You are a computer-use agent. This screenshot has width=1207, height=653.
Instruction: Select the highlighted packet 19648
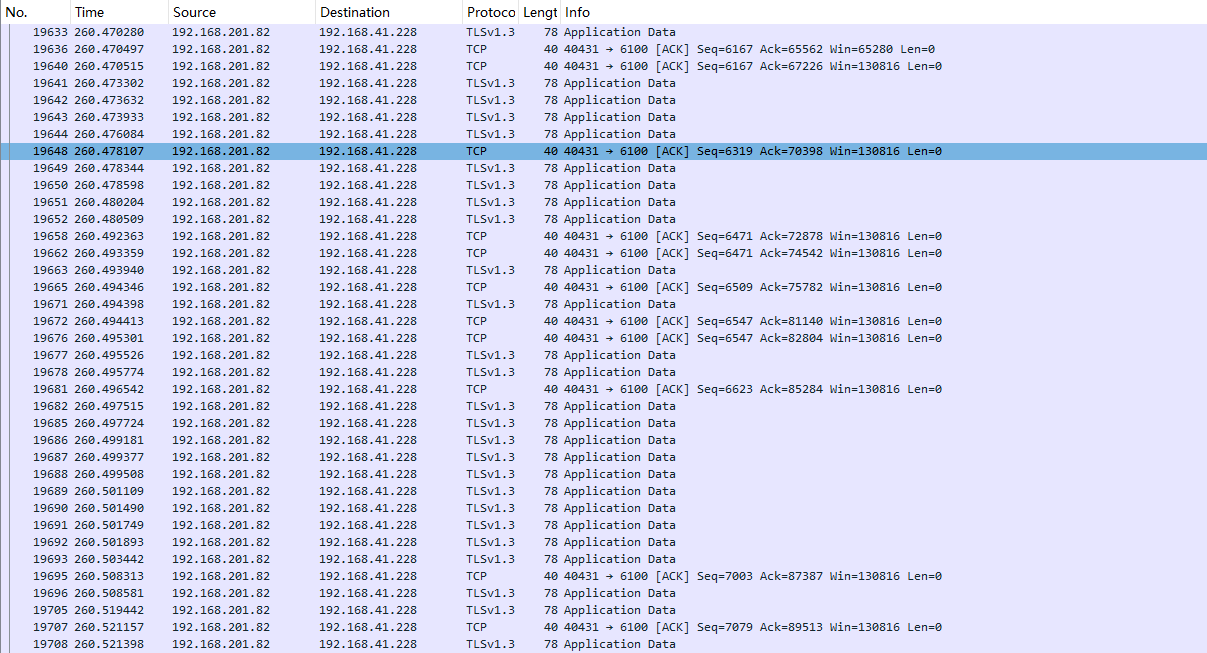point(600,152)
